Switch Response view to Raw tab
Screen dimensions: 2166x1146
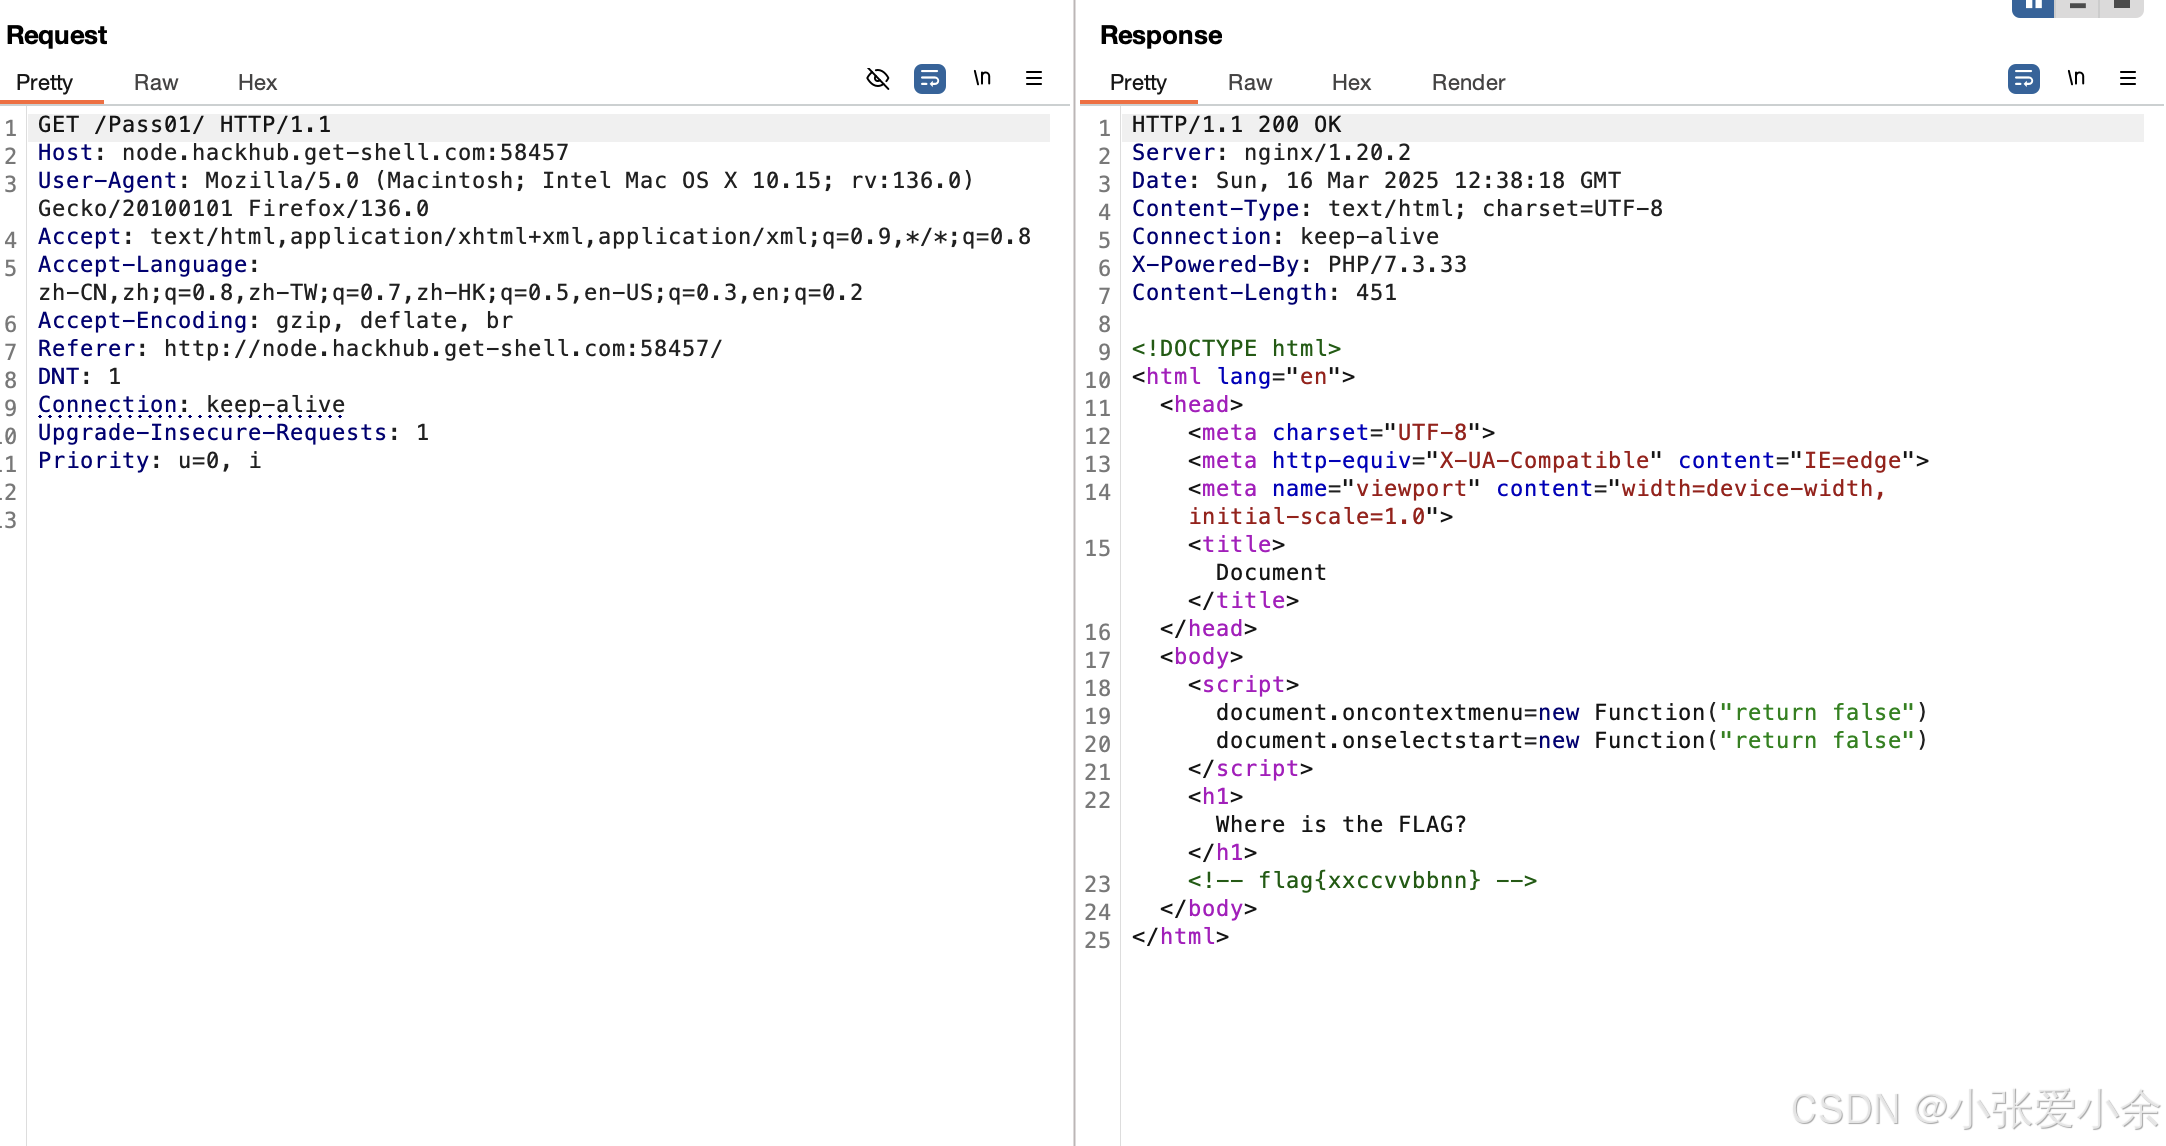pos(1249,82)
